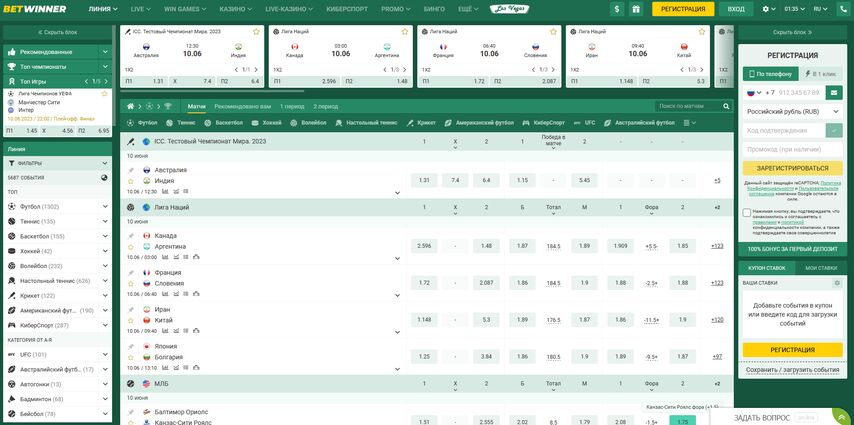Click the dollar payments icon in header
The height and width of the screenshot is (425, 854).
pos(617,9)
